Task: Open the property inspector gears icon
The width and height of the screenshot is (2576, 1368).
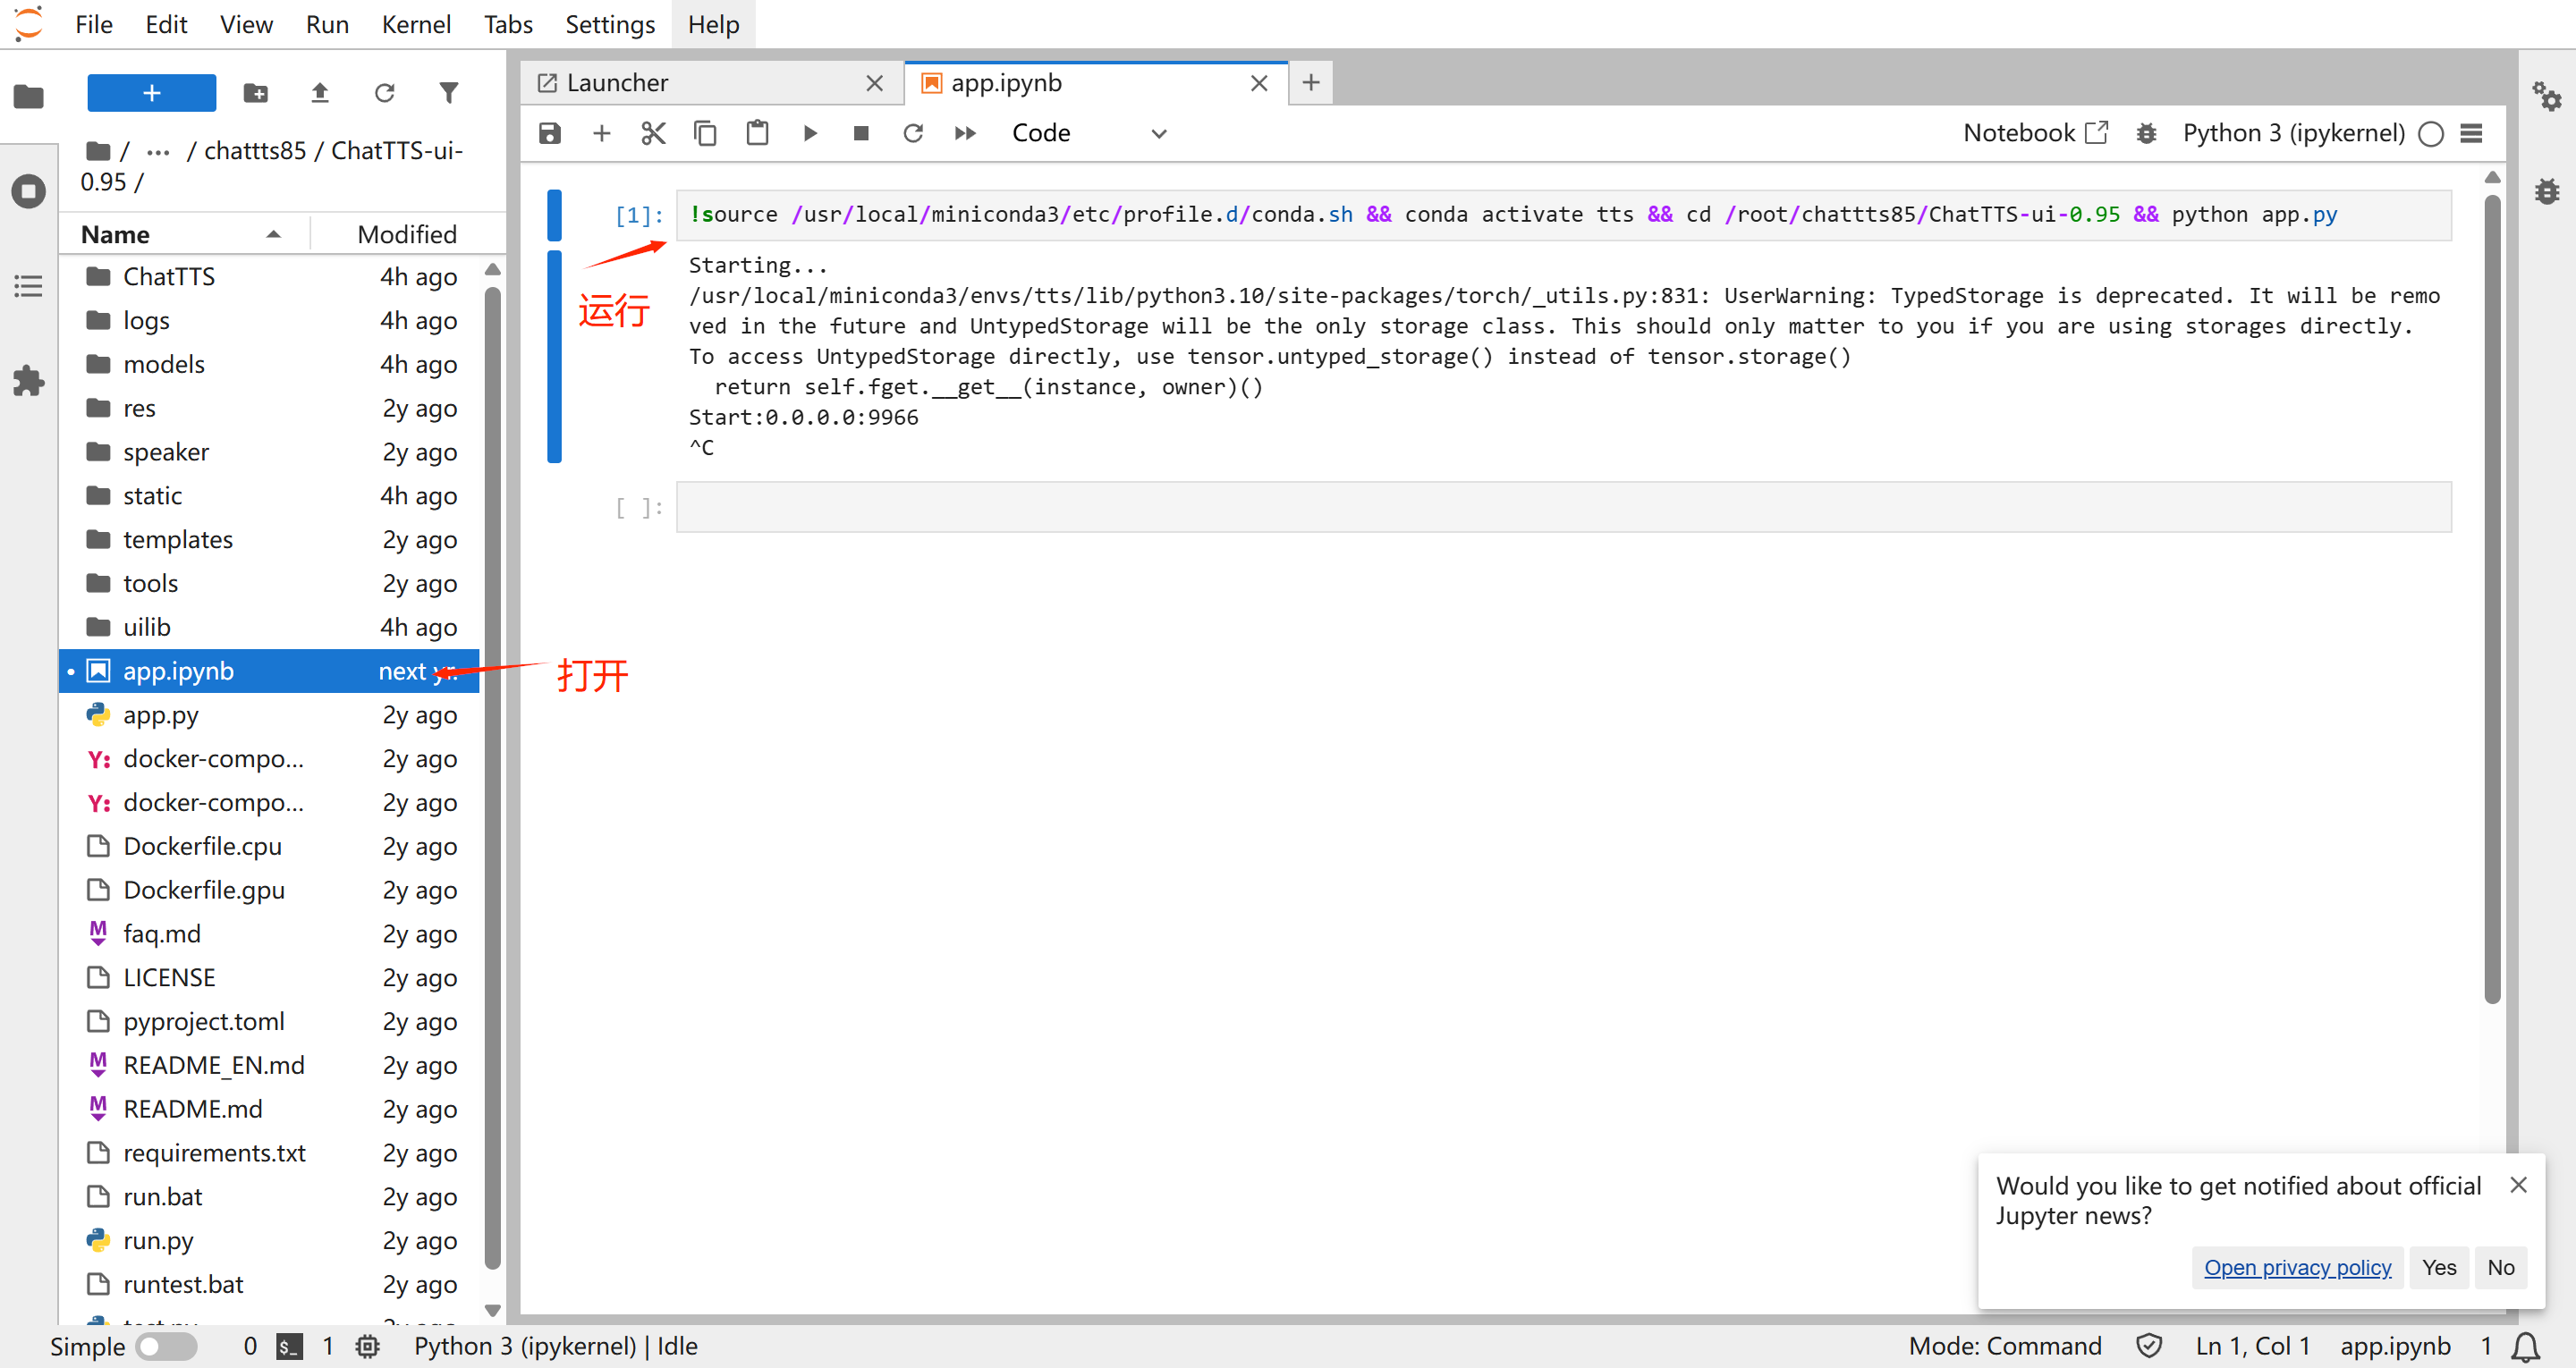Action: [2546, 96]
